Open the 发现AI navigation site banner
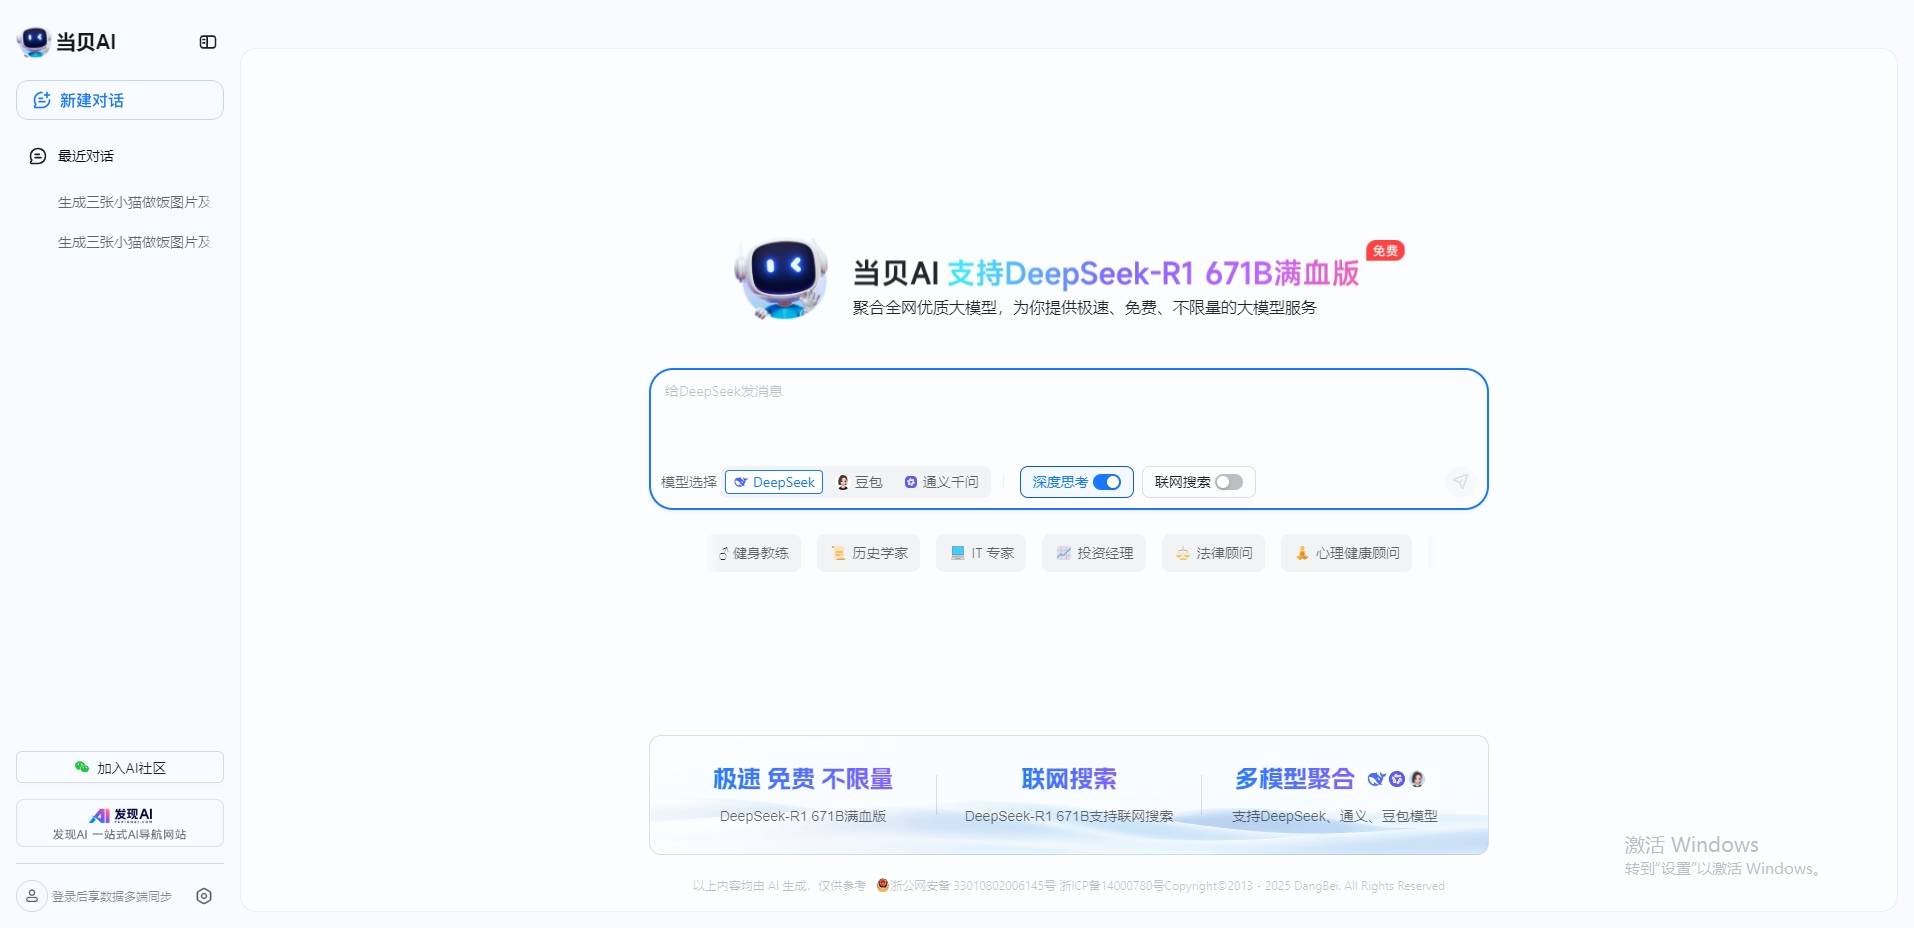1914x928 pixels. [120, 823]
